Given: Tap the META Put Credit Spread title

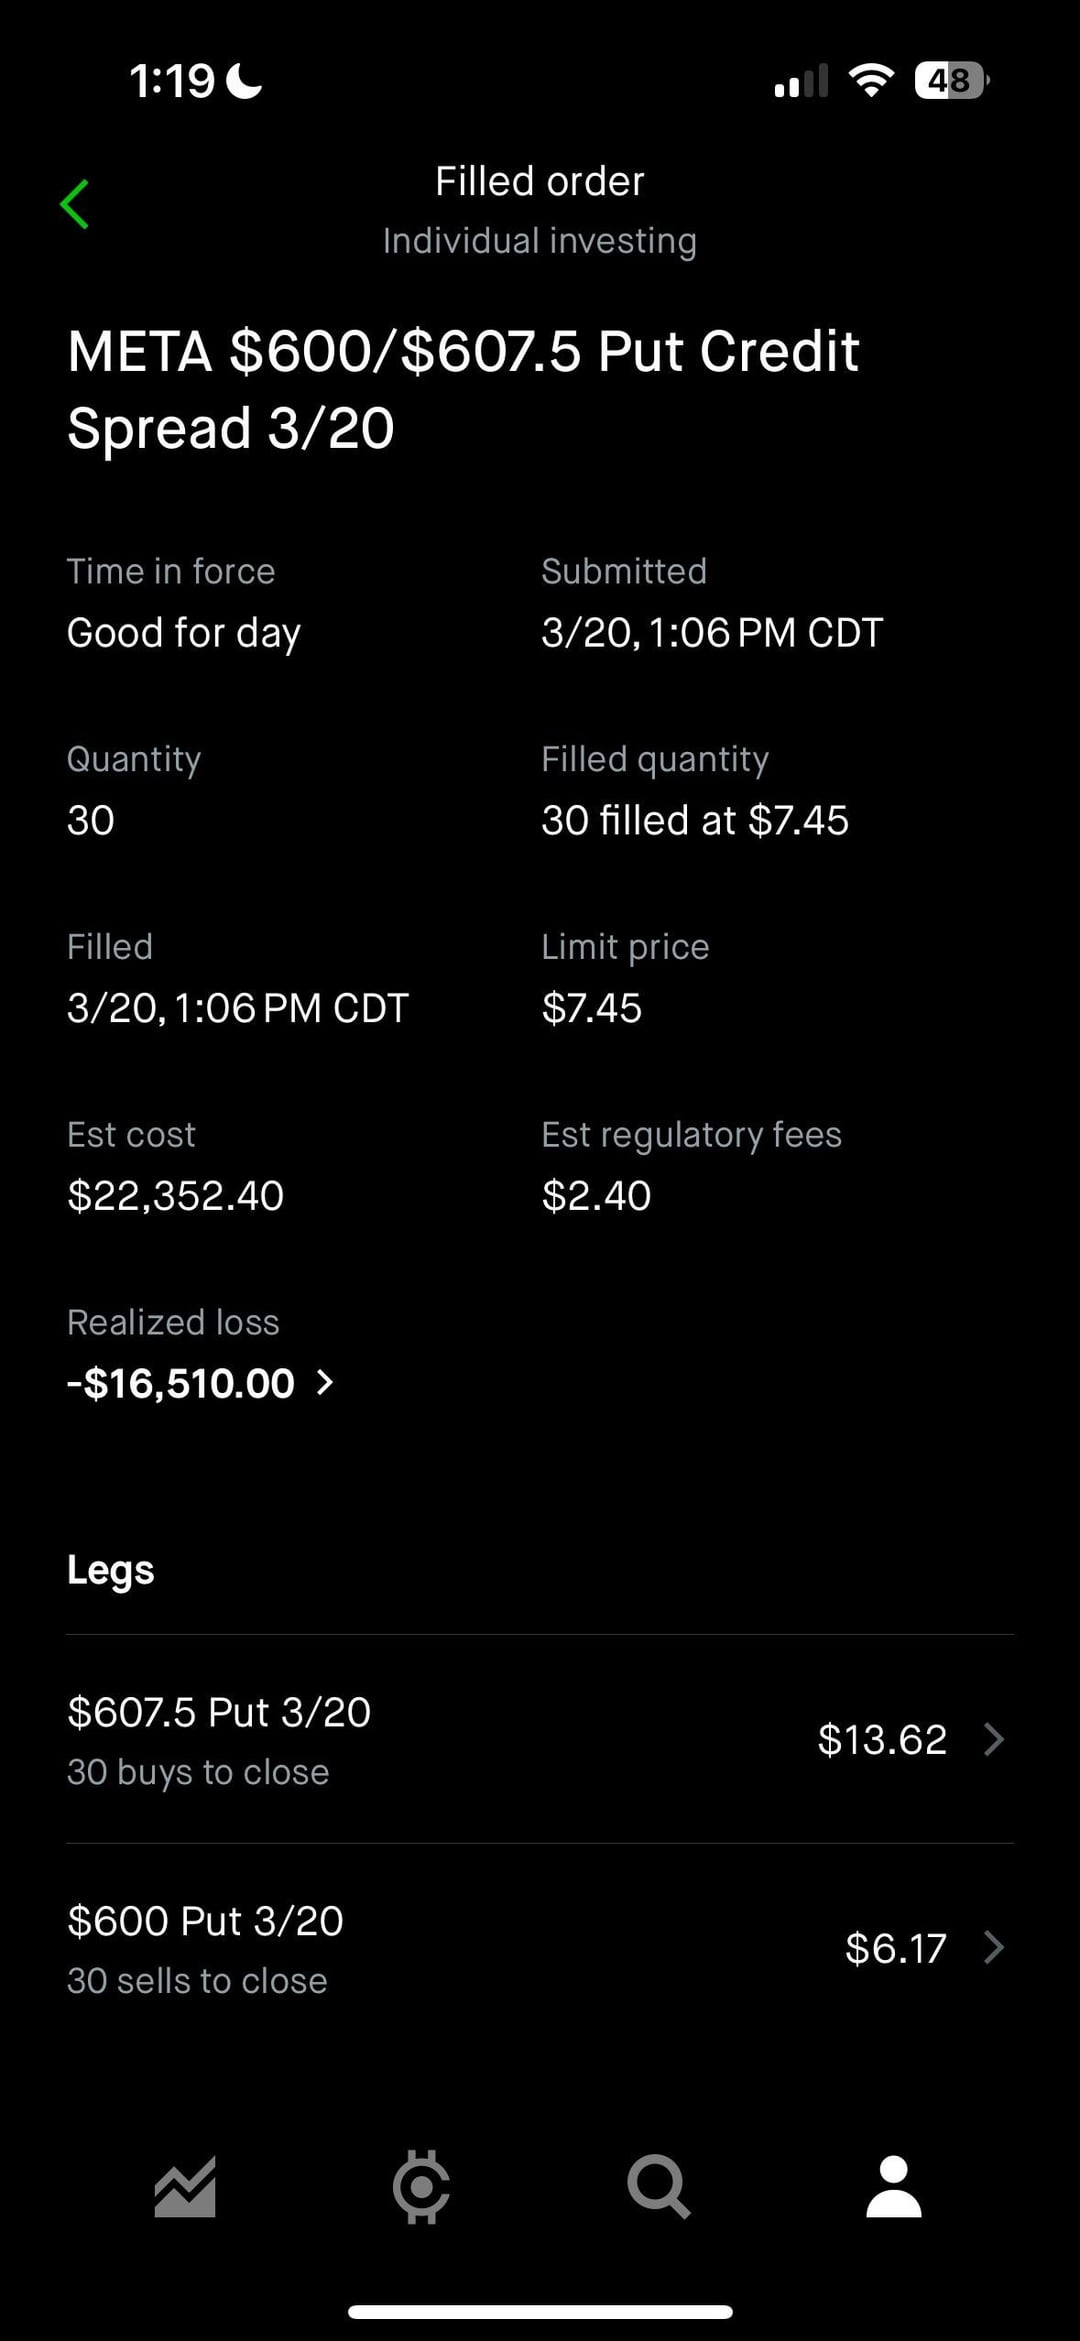Looking at the screenshot, I should click(463, 390).
